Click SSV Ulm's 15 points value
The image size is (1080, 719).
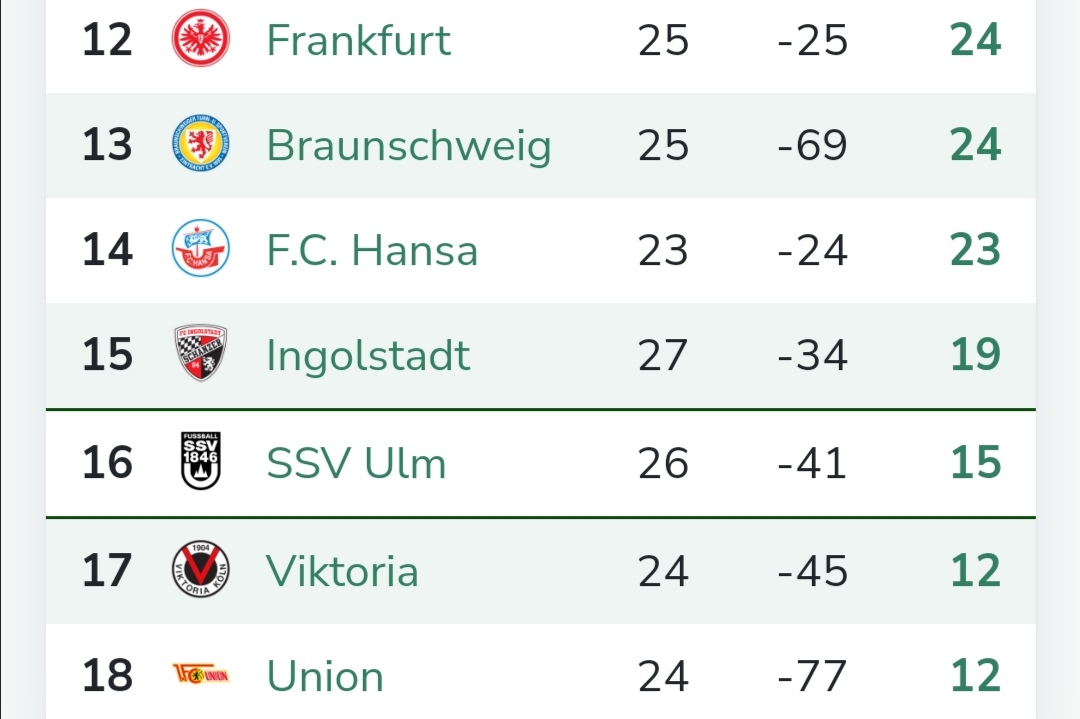coord(975,463)
